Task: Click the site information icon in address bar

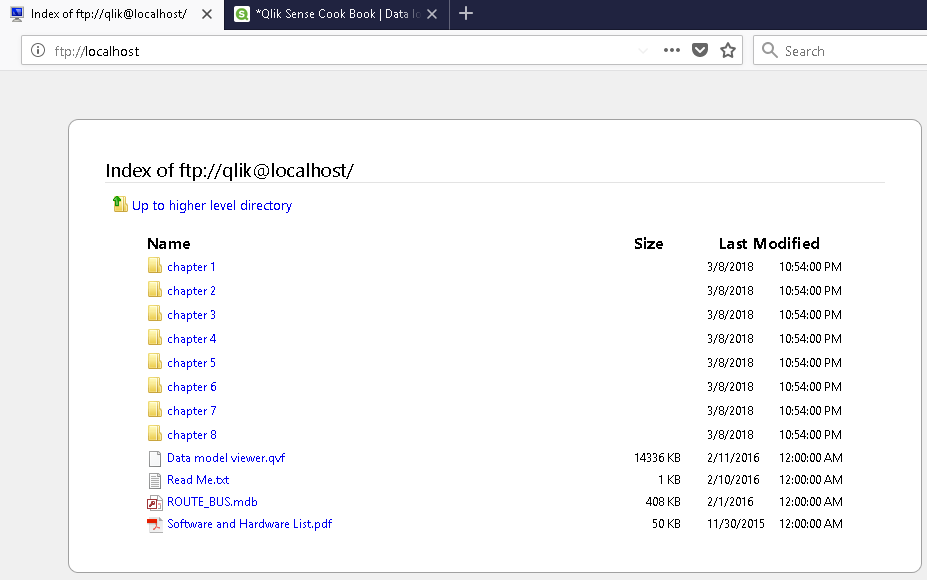Action: tap(38, 50)
